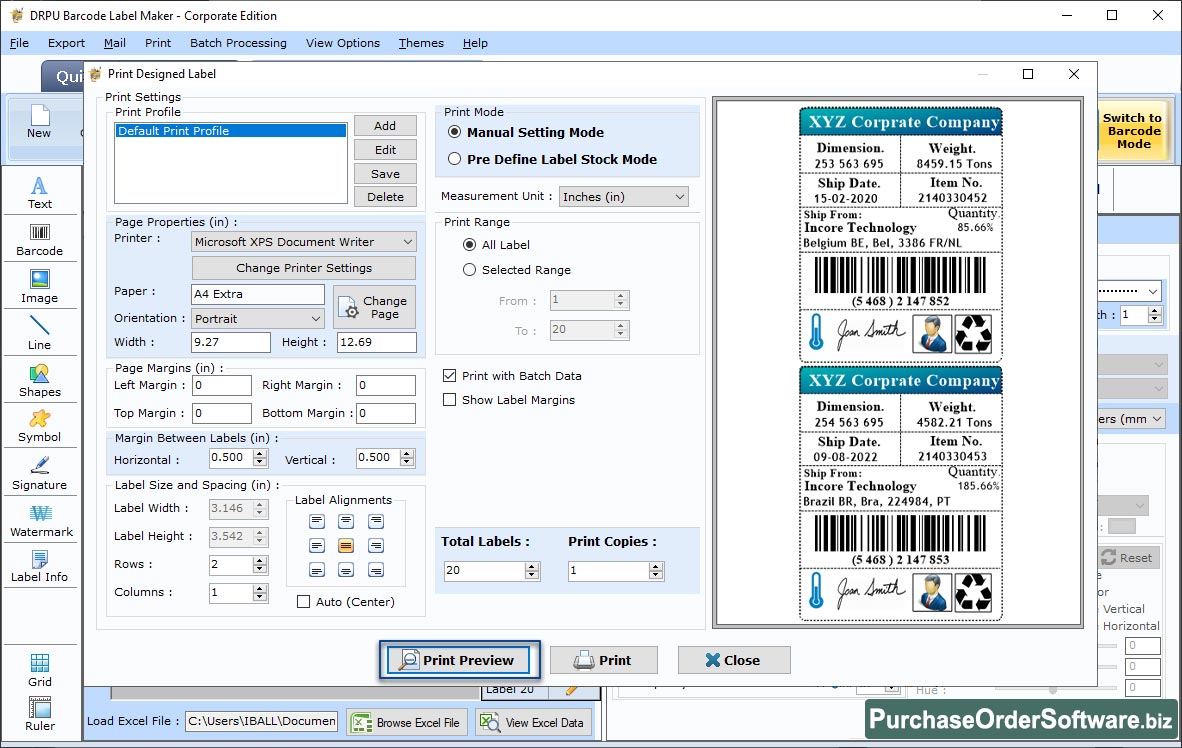The image size is (1182, 748).
Task: Select the Watermark tool in sidebar
Action: 41,520
